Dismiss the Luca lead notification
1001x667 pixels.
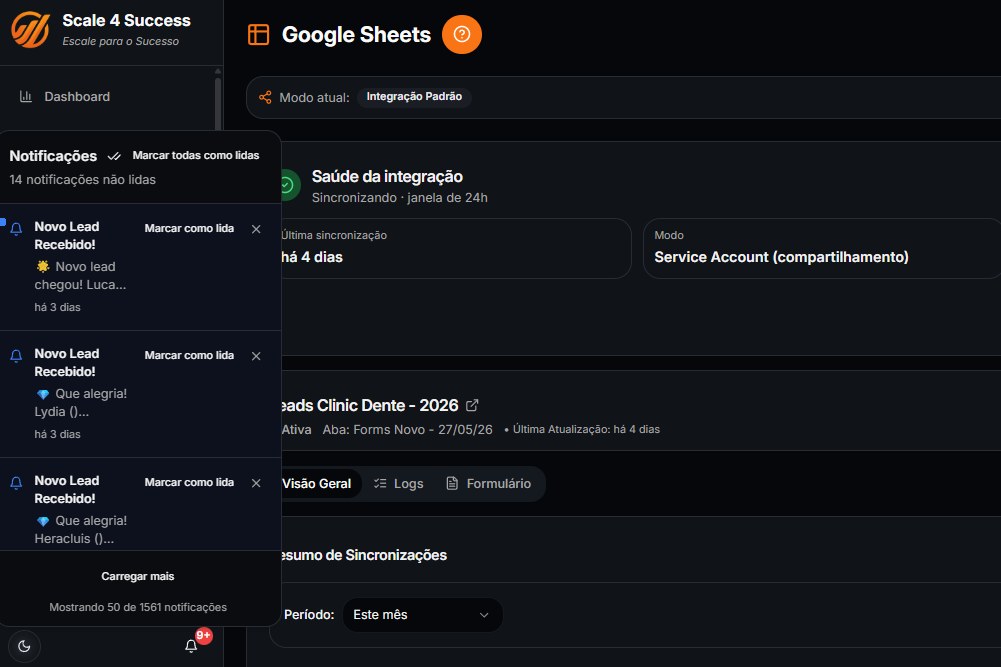click(256, 229)
